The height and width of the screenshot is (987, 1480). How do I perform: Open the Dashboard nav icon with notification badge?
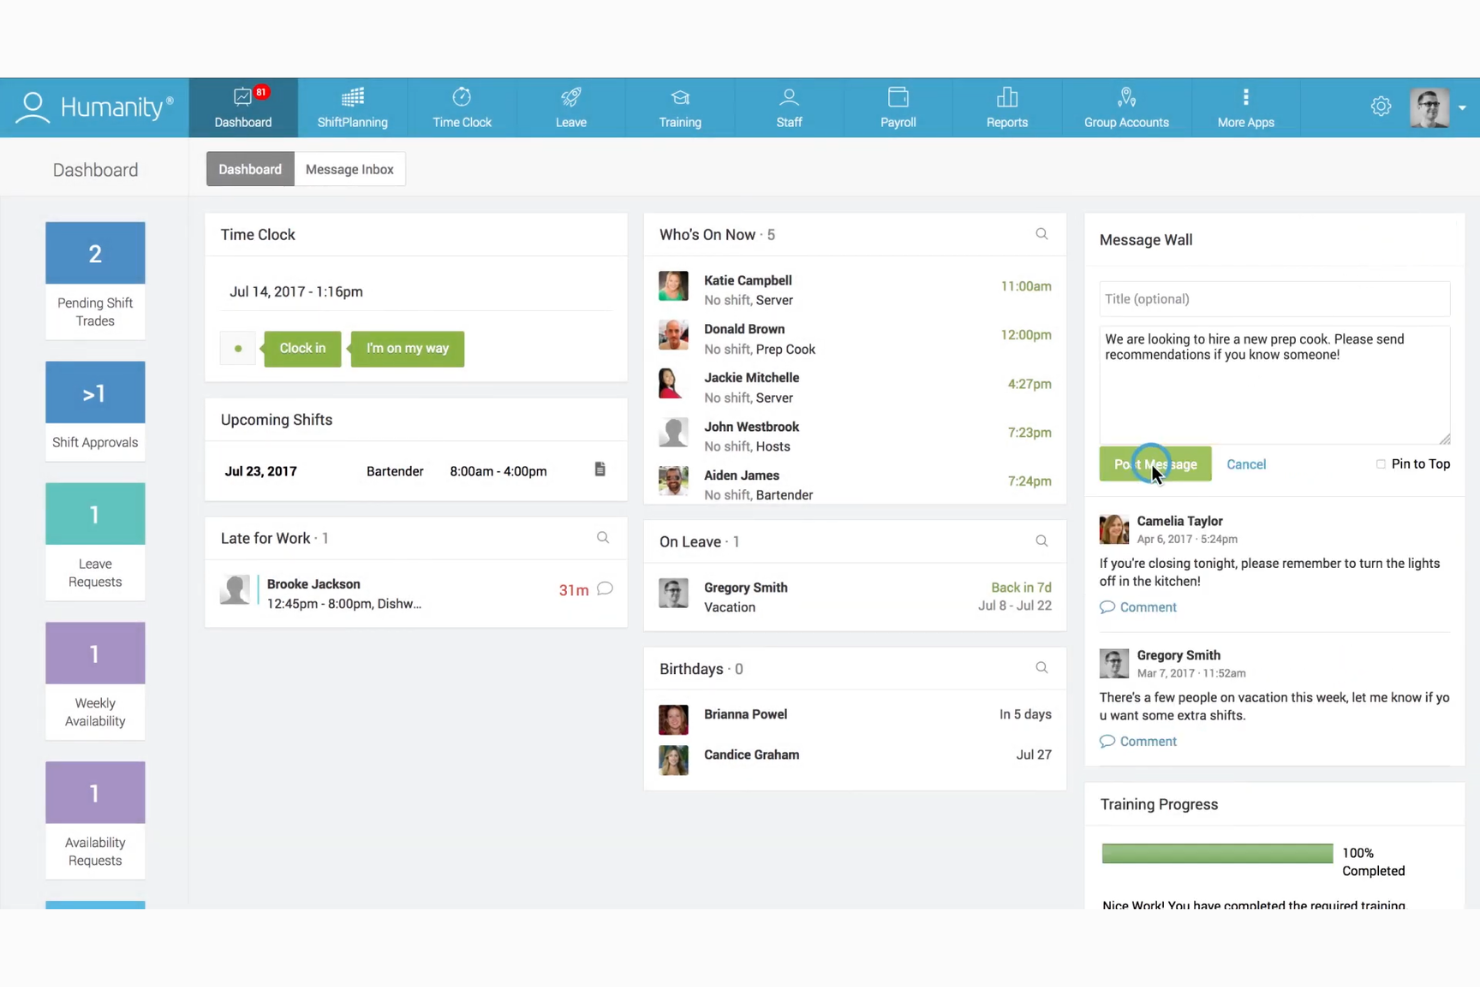243,97
